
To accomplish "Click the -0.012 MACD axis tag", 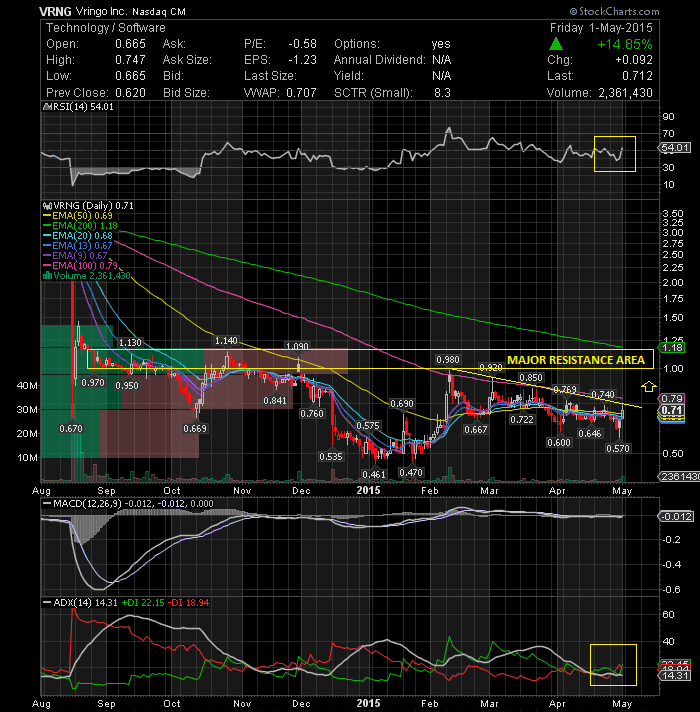I will pyautogui.click(x=676, y=516).
